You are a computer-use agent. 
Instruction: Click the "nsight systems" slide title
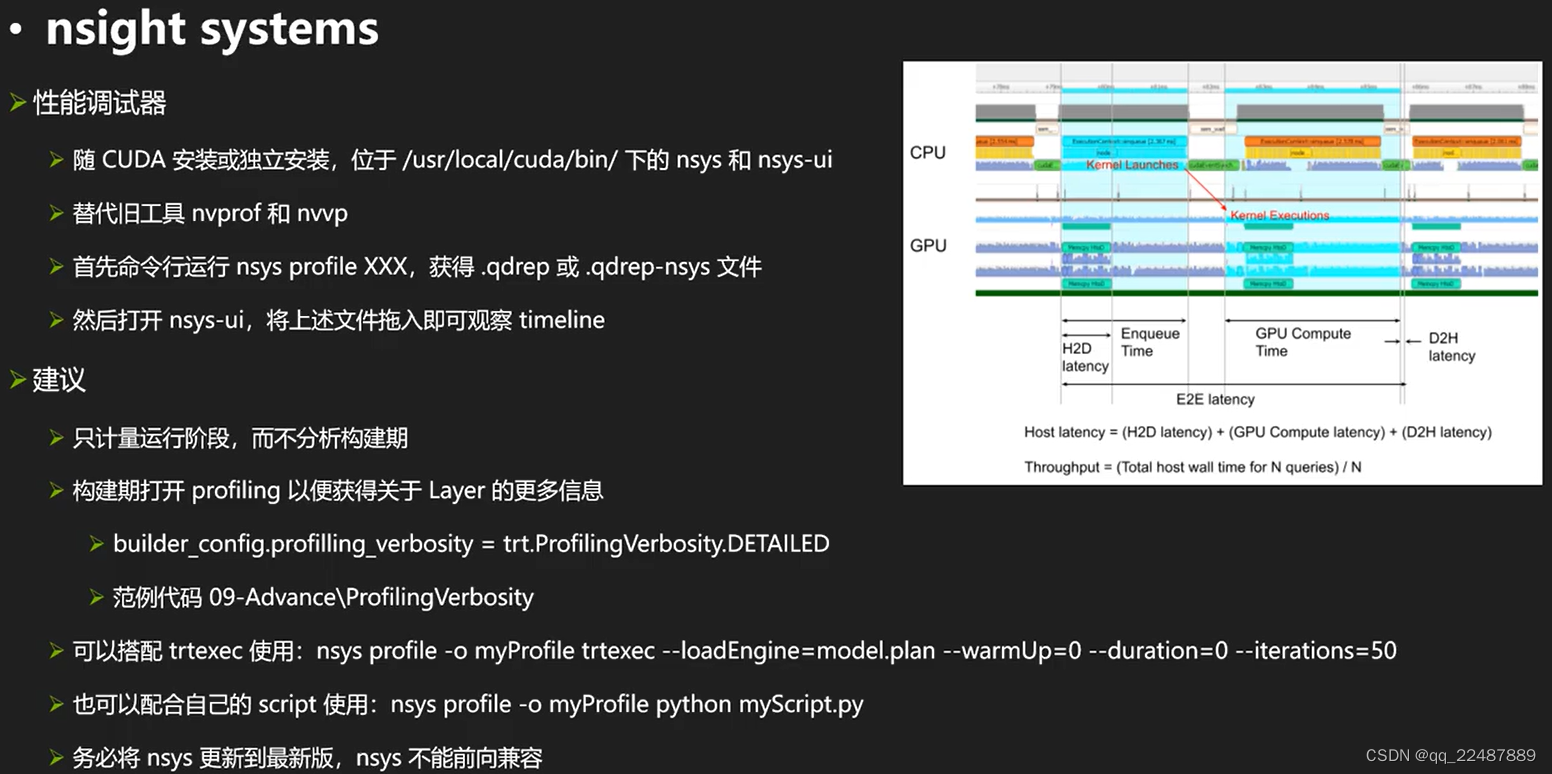212,29
